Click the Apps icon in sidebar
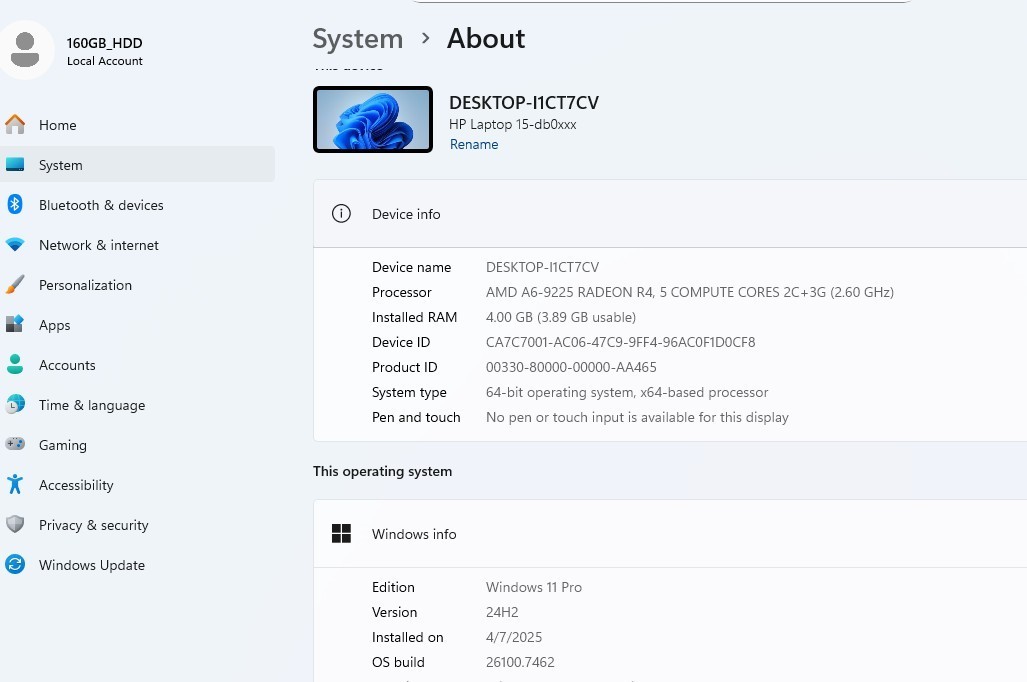This screenshot has height=682, width=1027. pyautogui.click(x=15, y=324)
